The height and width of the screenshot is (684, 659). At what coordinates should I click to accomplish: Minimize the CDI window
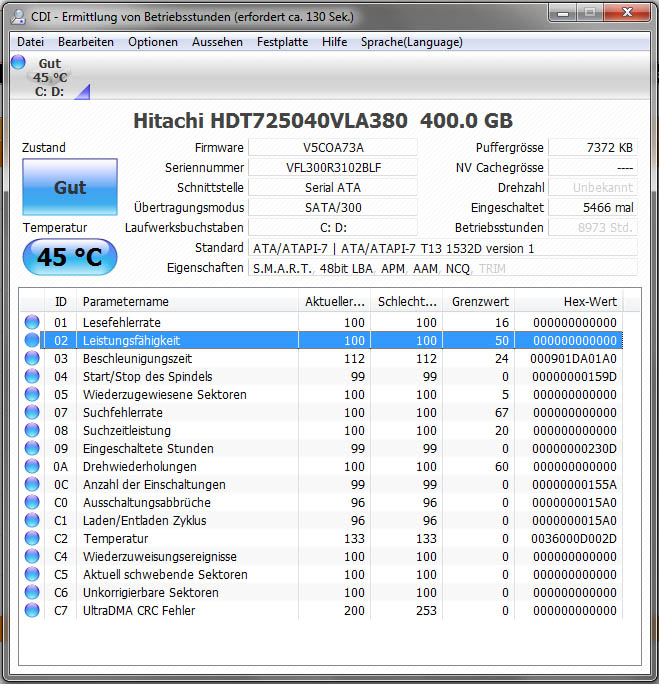point(563,13)
